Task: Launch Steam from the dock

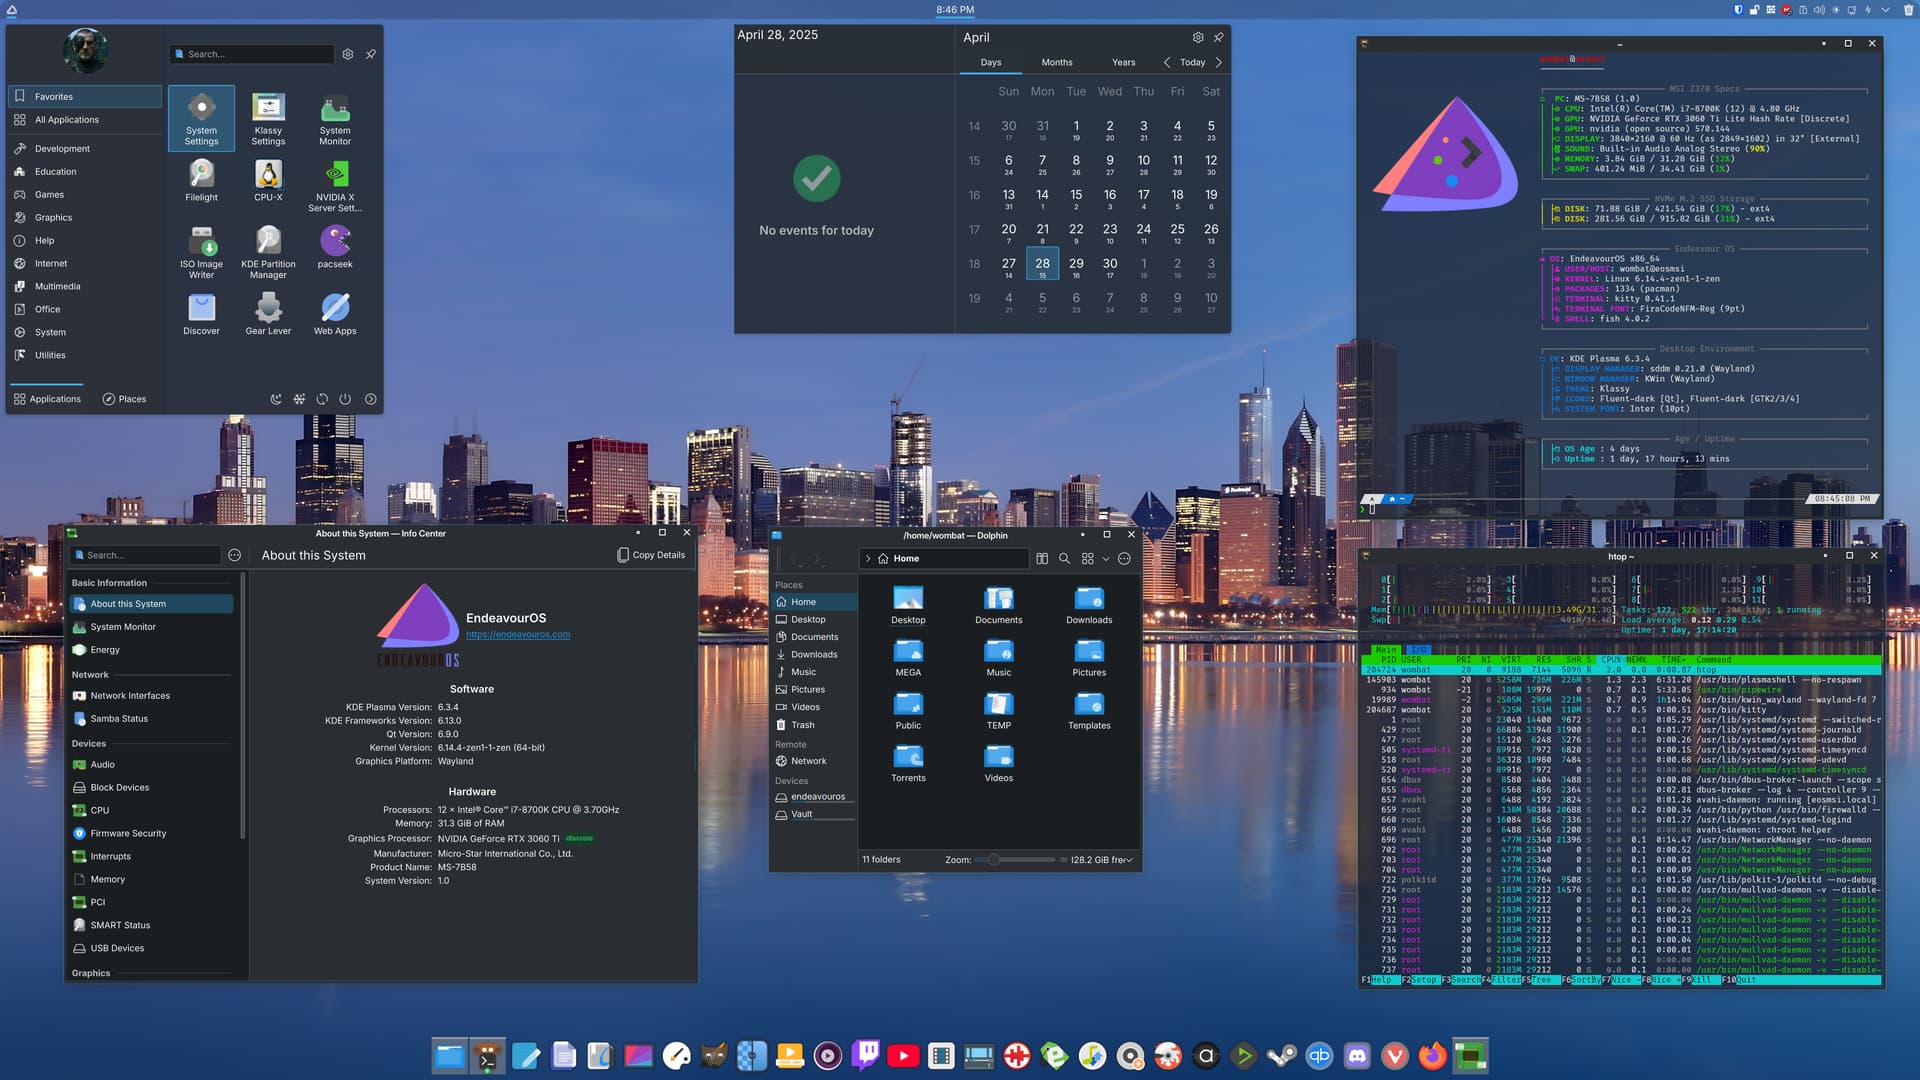Action: [1281, 1055]
